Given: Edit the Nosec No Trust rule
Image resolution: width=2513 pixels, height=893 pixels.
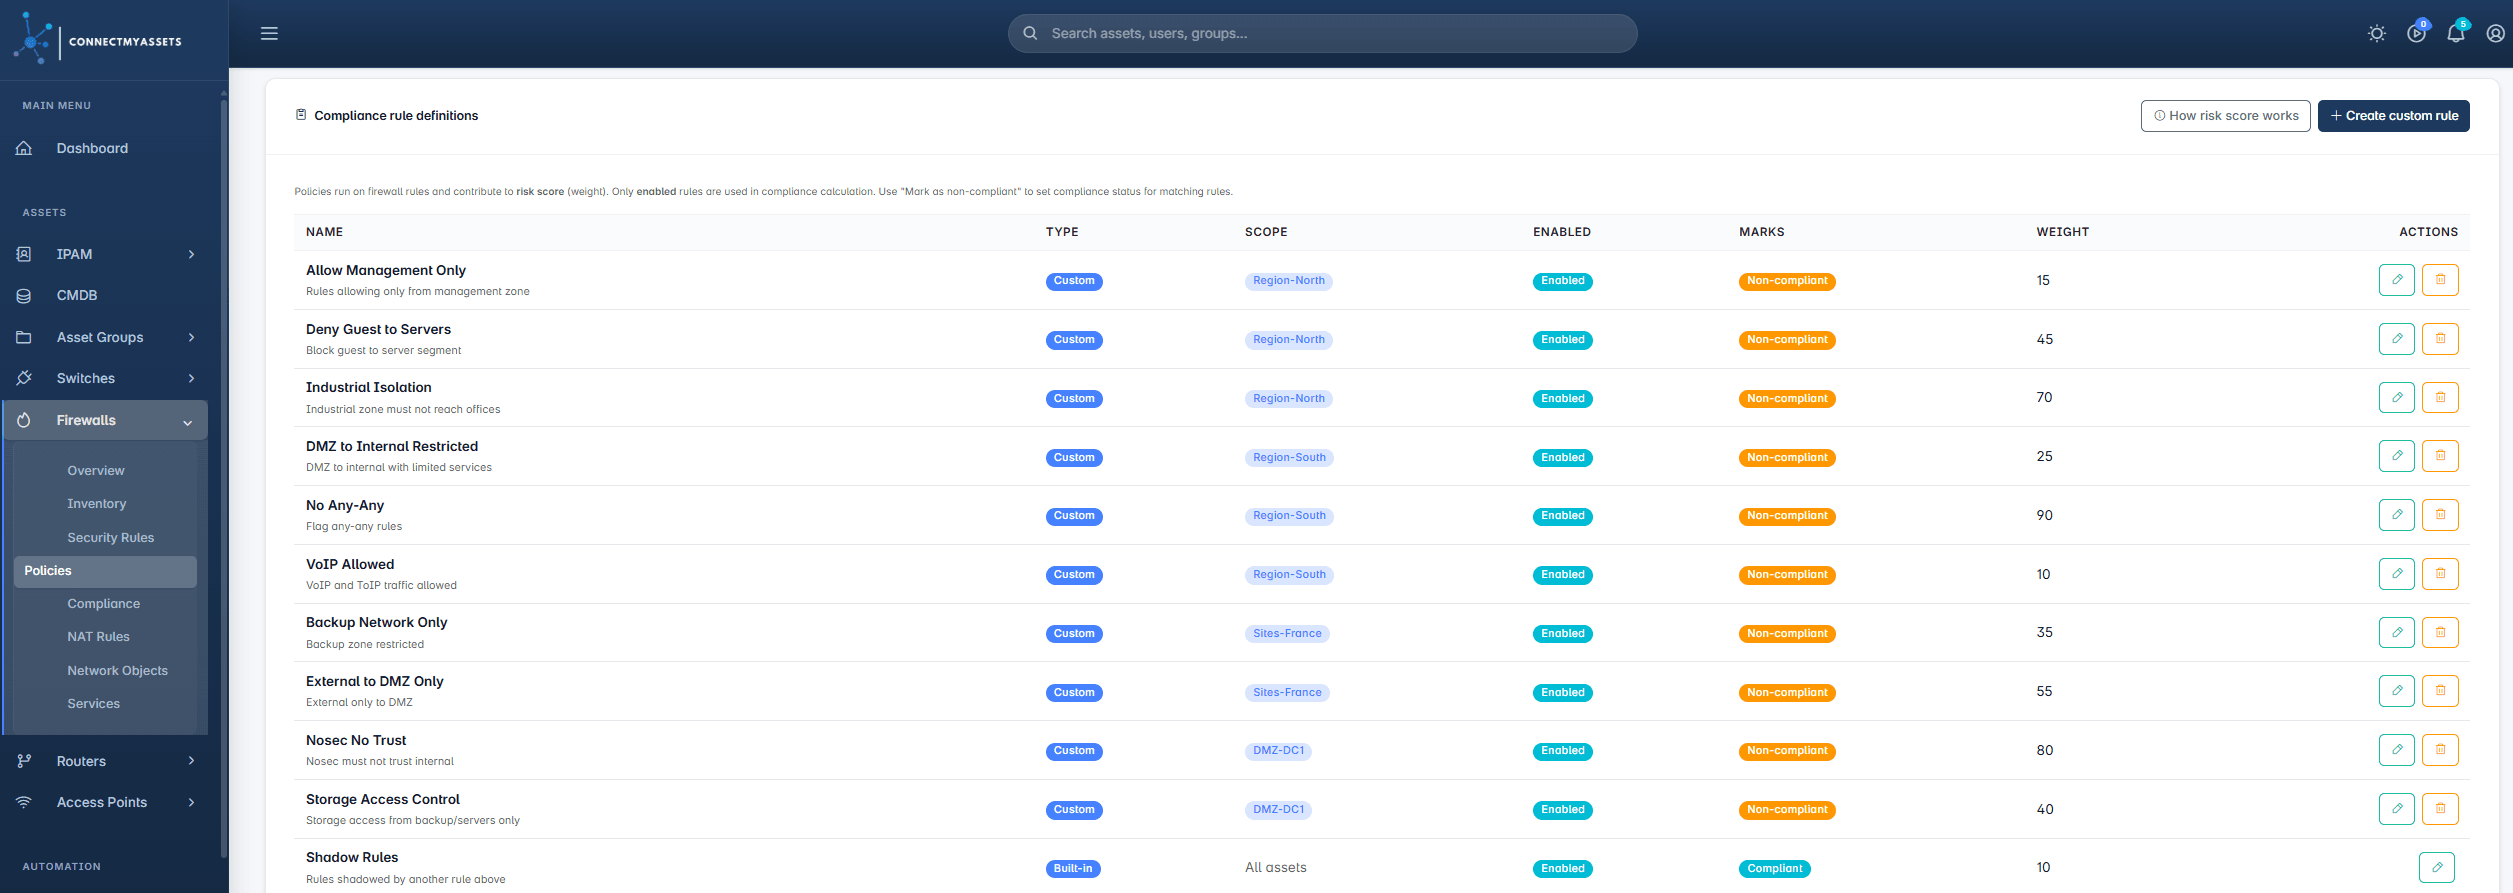Looking at the screenshot, I should (x=2397, y=750).
